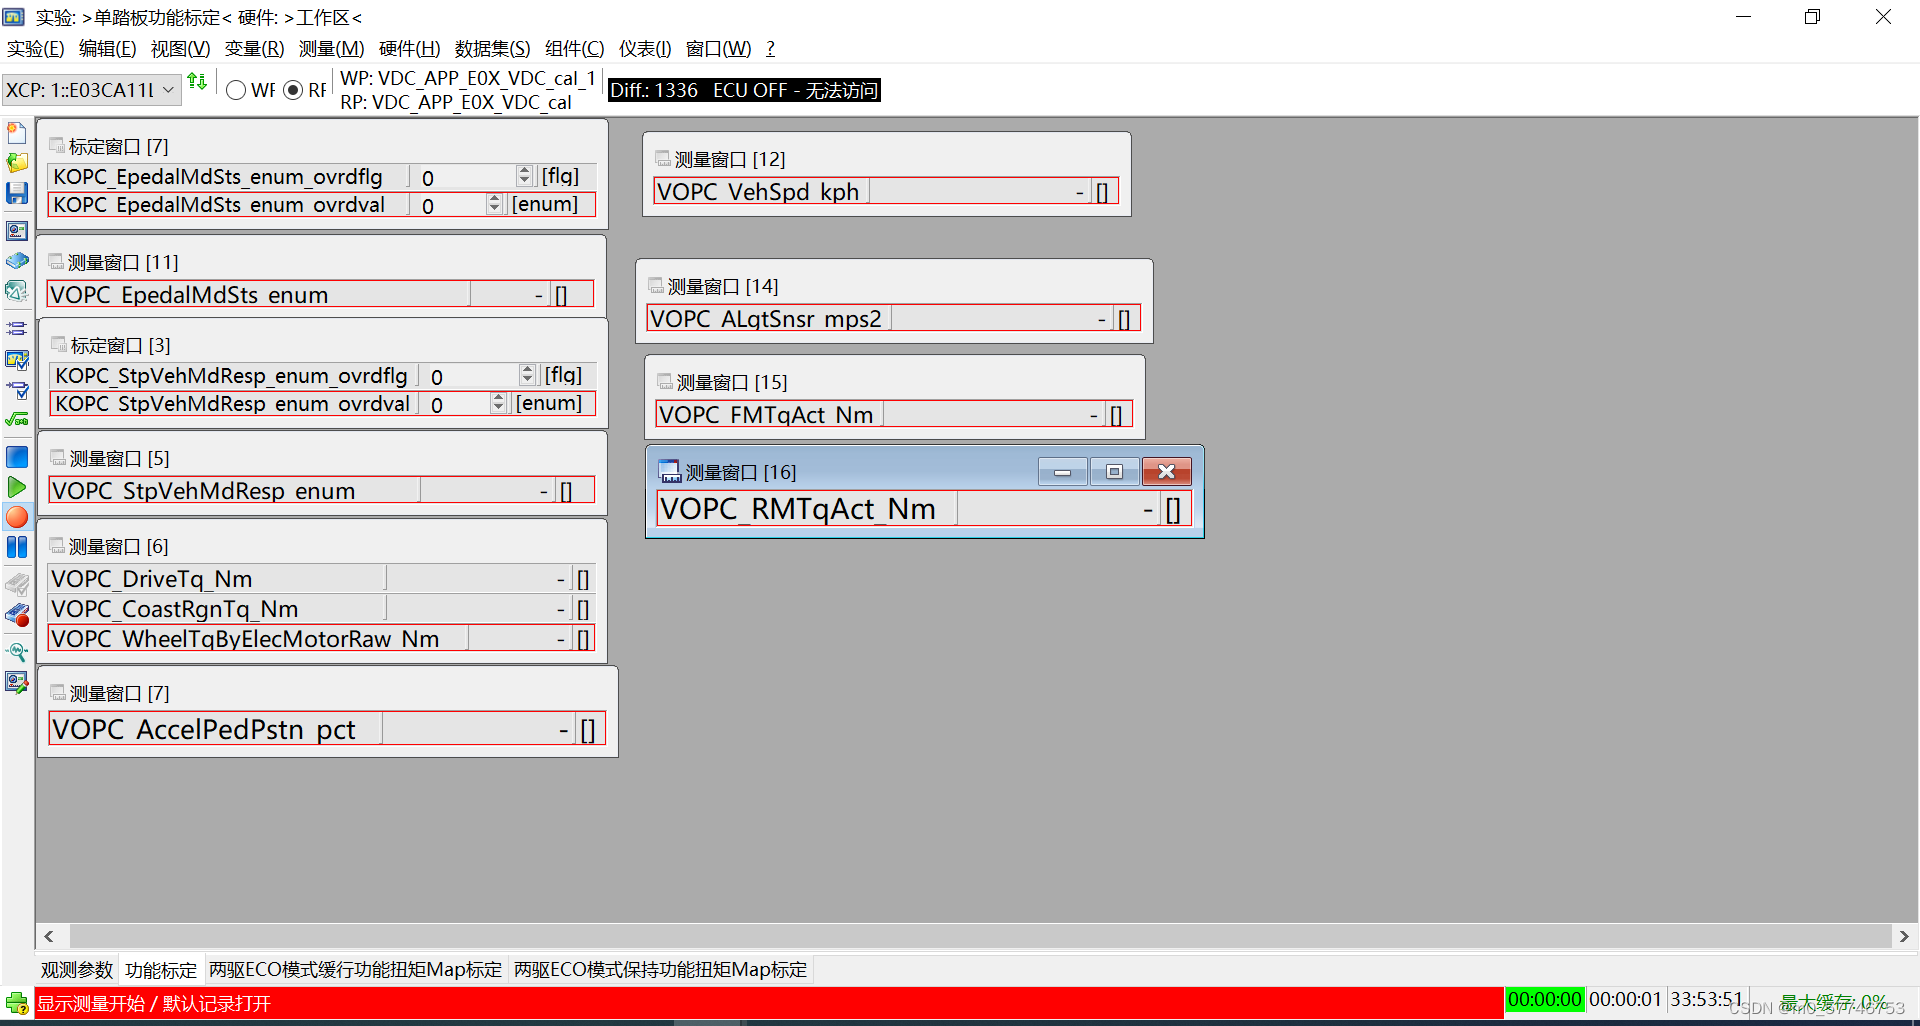
Task: Click the KOPC_StpVehMdResp_enum_ovrdval value field
Action: point(455,404)
